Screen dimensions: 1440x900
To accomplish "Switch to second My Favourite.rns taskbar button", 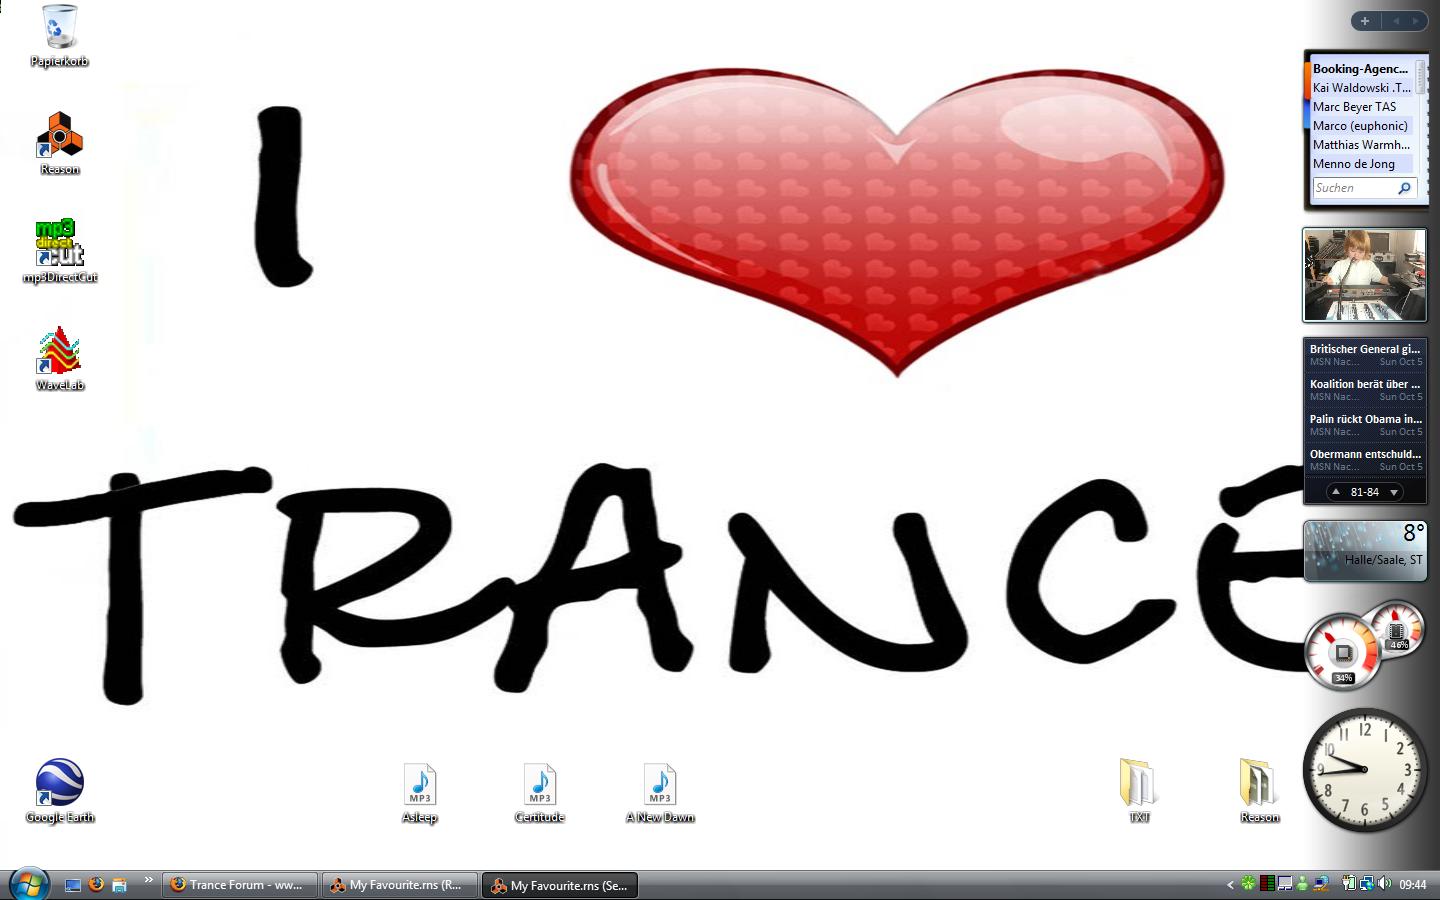I will 560,885.
